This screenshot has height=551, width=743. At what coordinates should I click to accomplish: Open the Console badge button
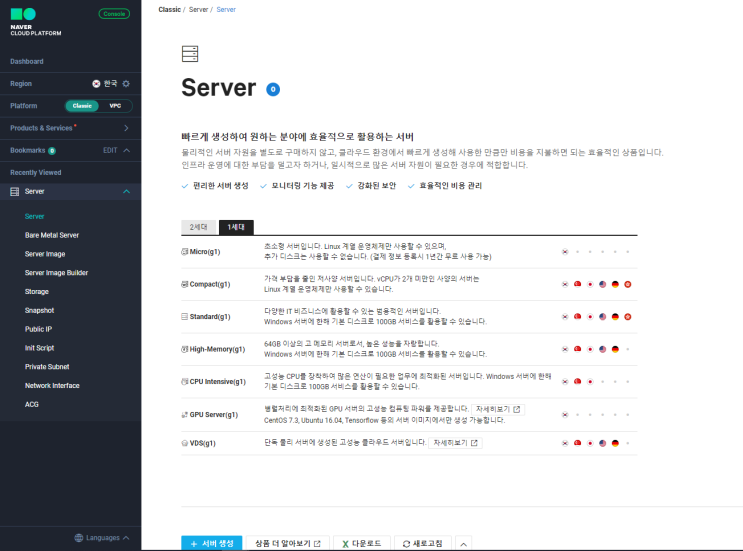click(x=114, y=14)
